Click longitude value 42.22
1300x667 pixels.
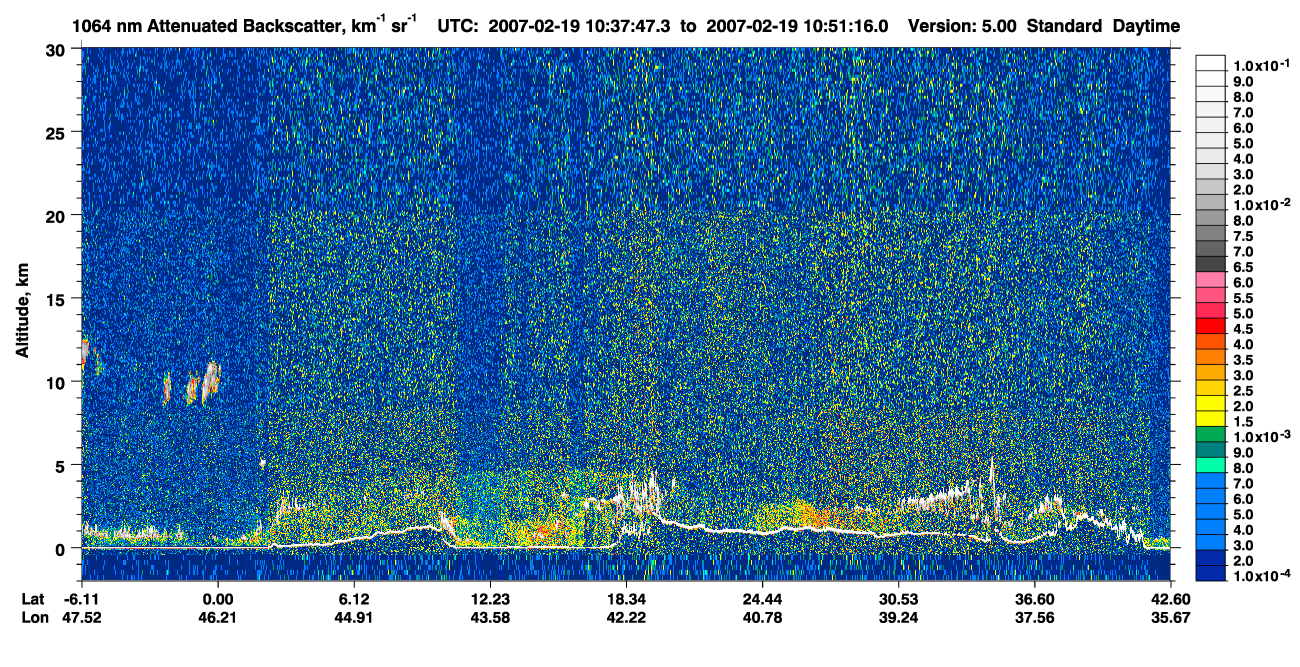tap(626, 617)
